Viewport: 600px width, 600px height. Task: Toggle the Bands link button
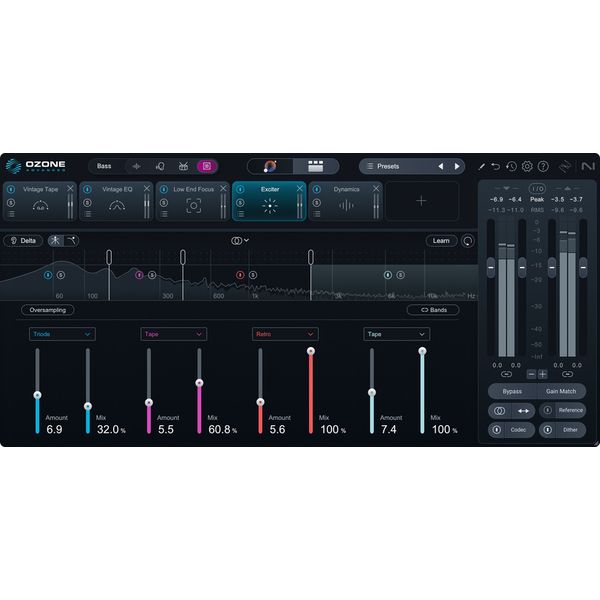[433, 310]
